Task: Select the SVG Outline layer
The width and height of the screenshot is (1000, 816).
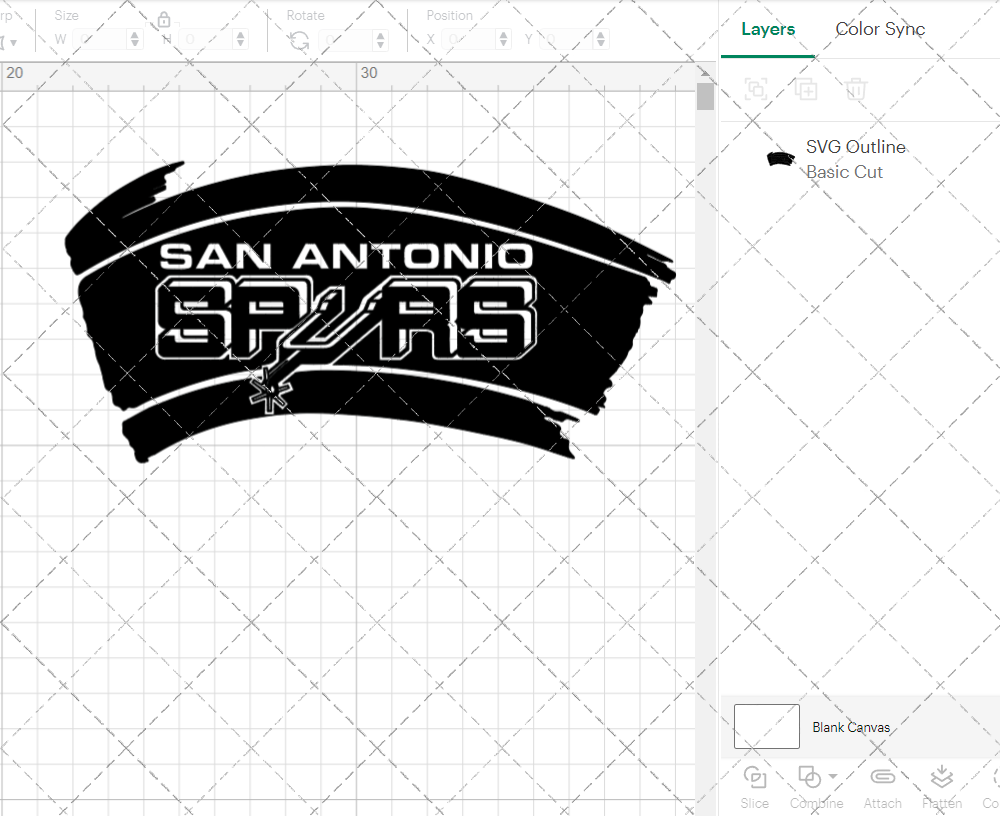Action: click(x=855, y=158)
